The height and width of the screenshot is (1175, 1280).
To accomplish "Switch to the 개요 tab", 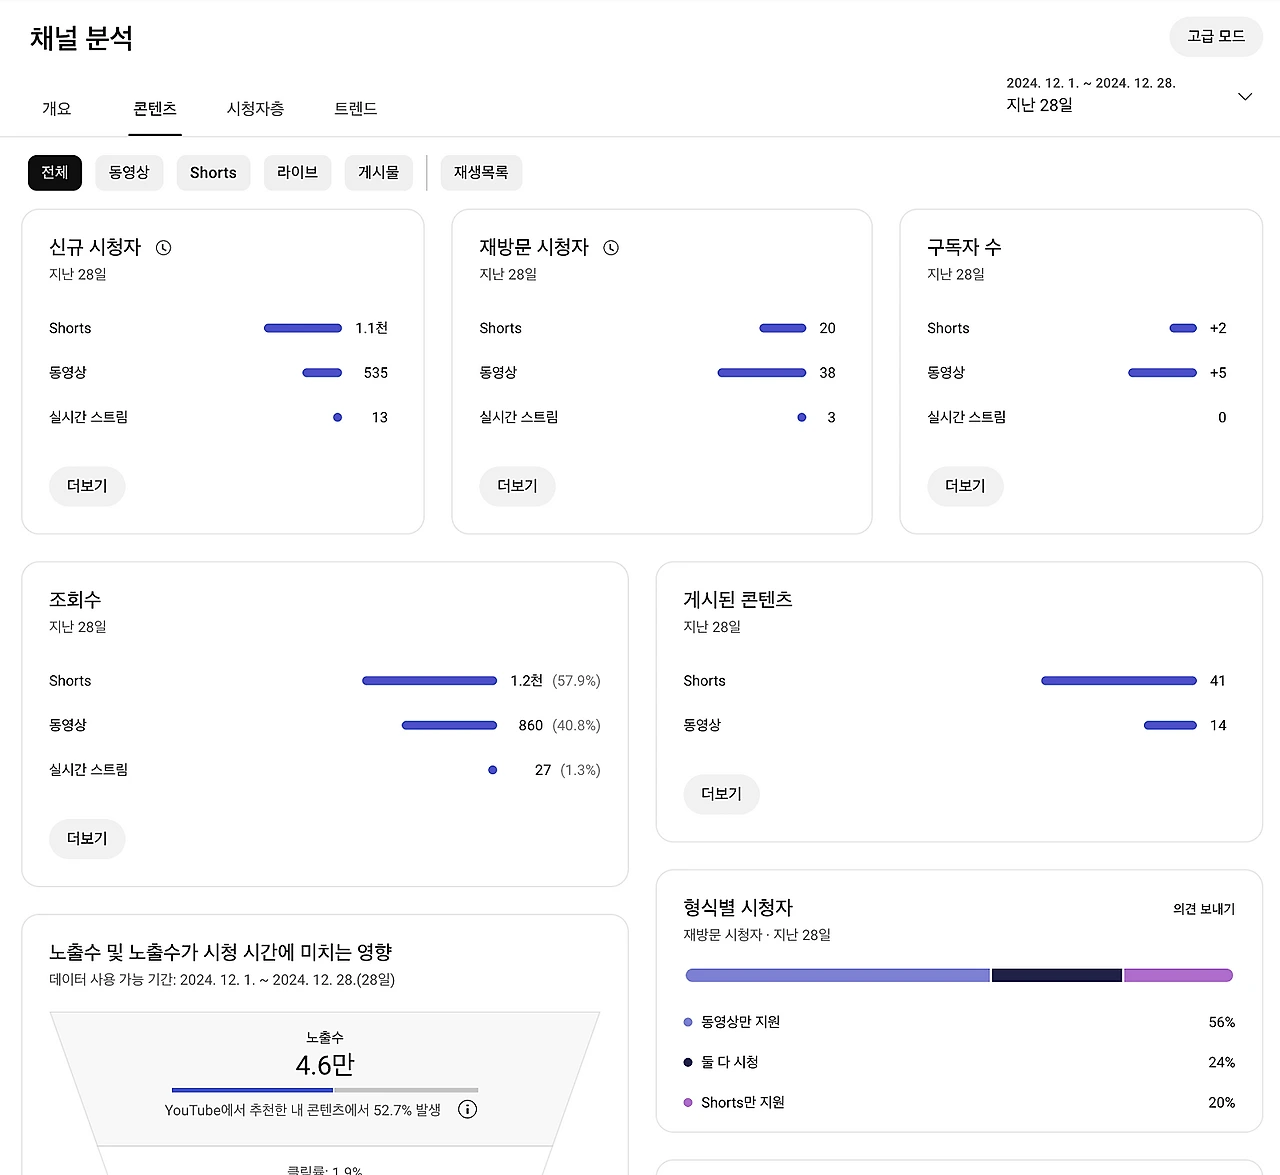I will click(57, 108).
